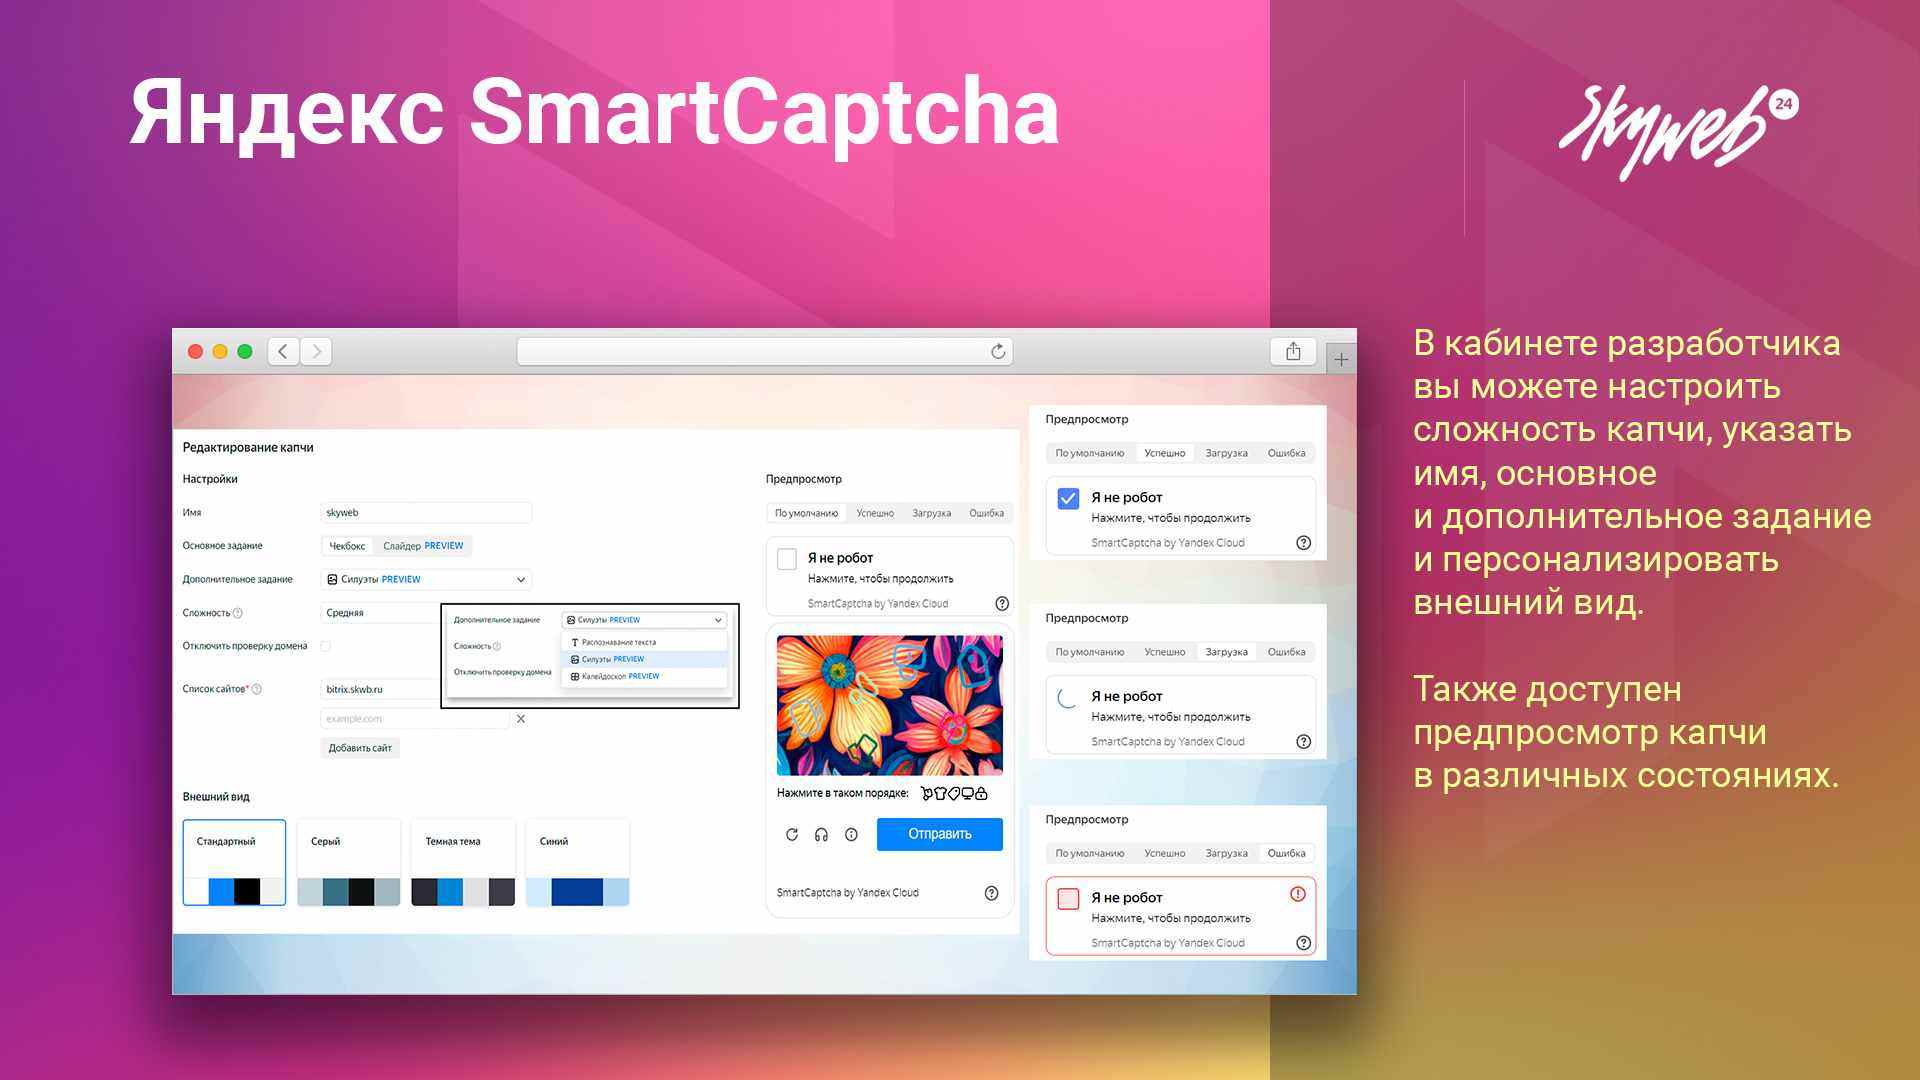The height and width of the screenshot is (1080, 1920).
Task: Click the loading spinner in the captcha widget
Action: coord(1067,698)
